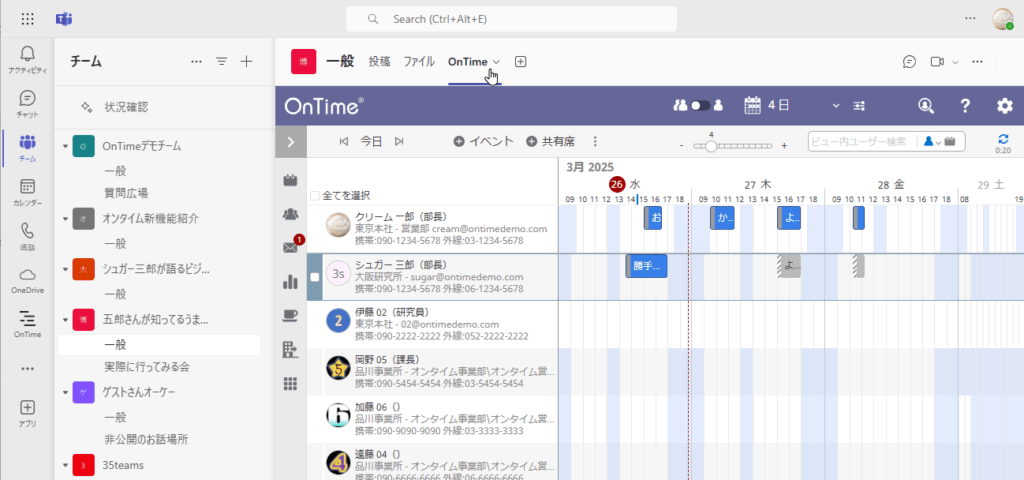1024x480 pixels.
Task: Open user filter dropdown in search box
Action: [x=931, y=141]
